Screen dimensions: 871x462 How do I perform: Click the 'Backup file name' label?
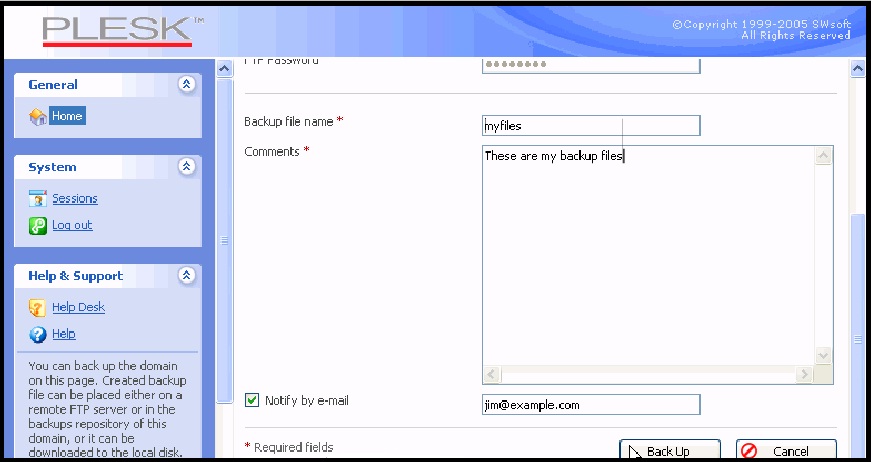[288, 122]
